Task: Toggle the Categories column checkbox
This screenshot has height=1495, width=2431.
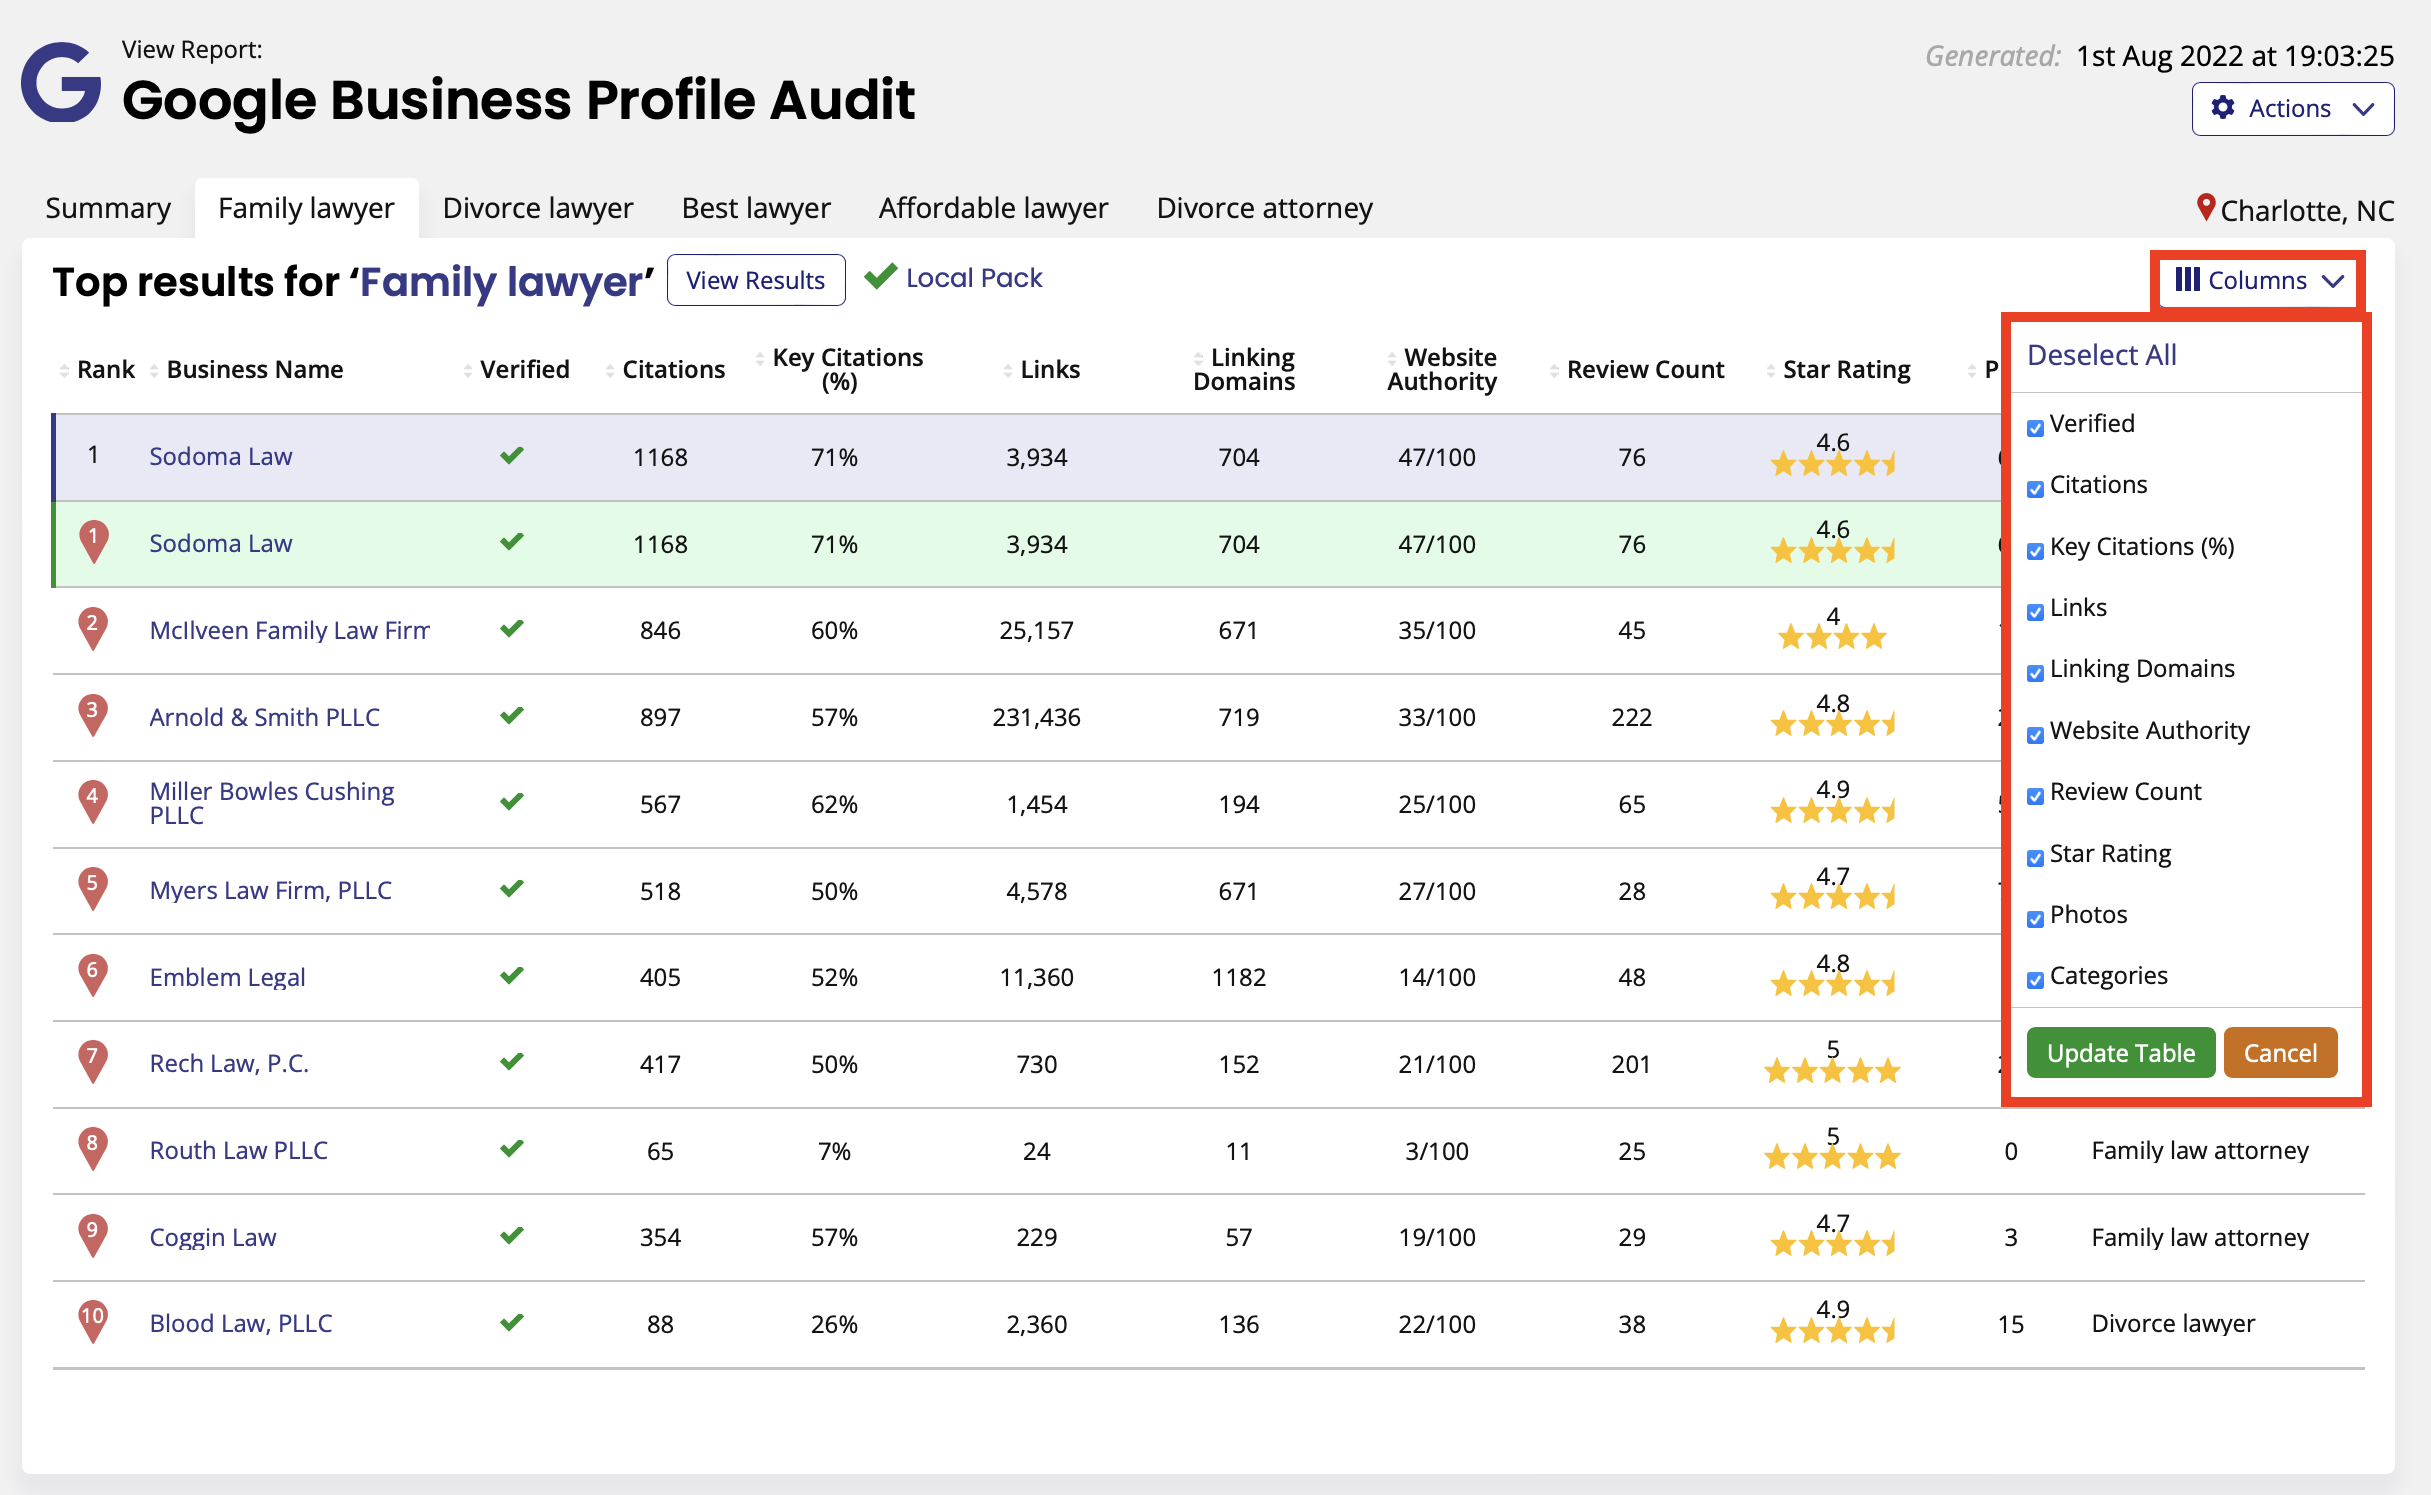Action: [2035, 980]
